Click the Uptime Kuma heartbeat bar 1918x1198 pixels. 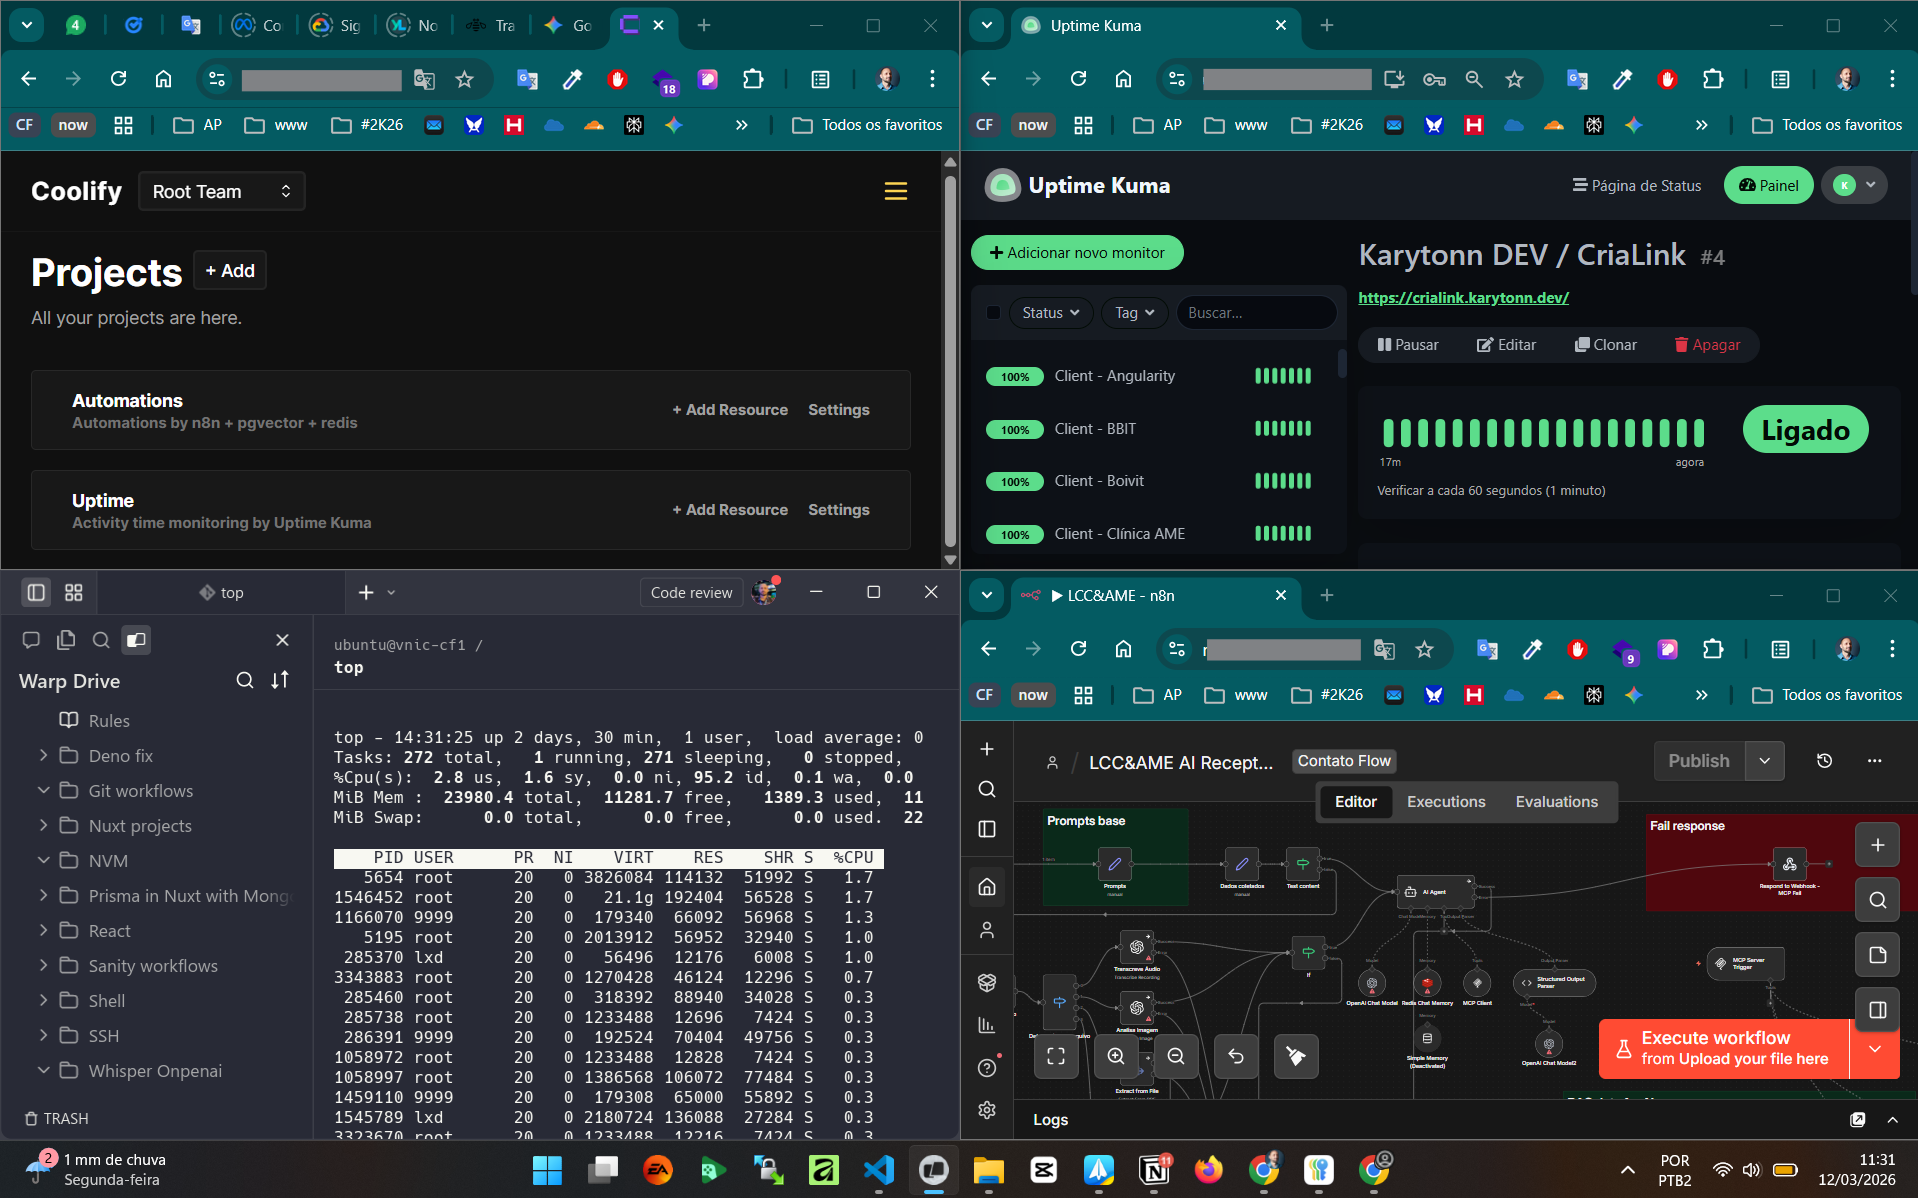(x=1543, y=433)
